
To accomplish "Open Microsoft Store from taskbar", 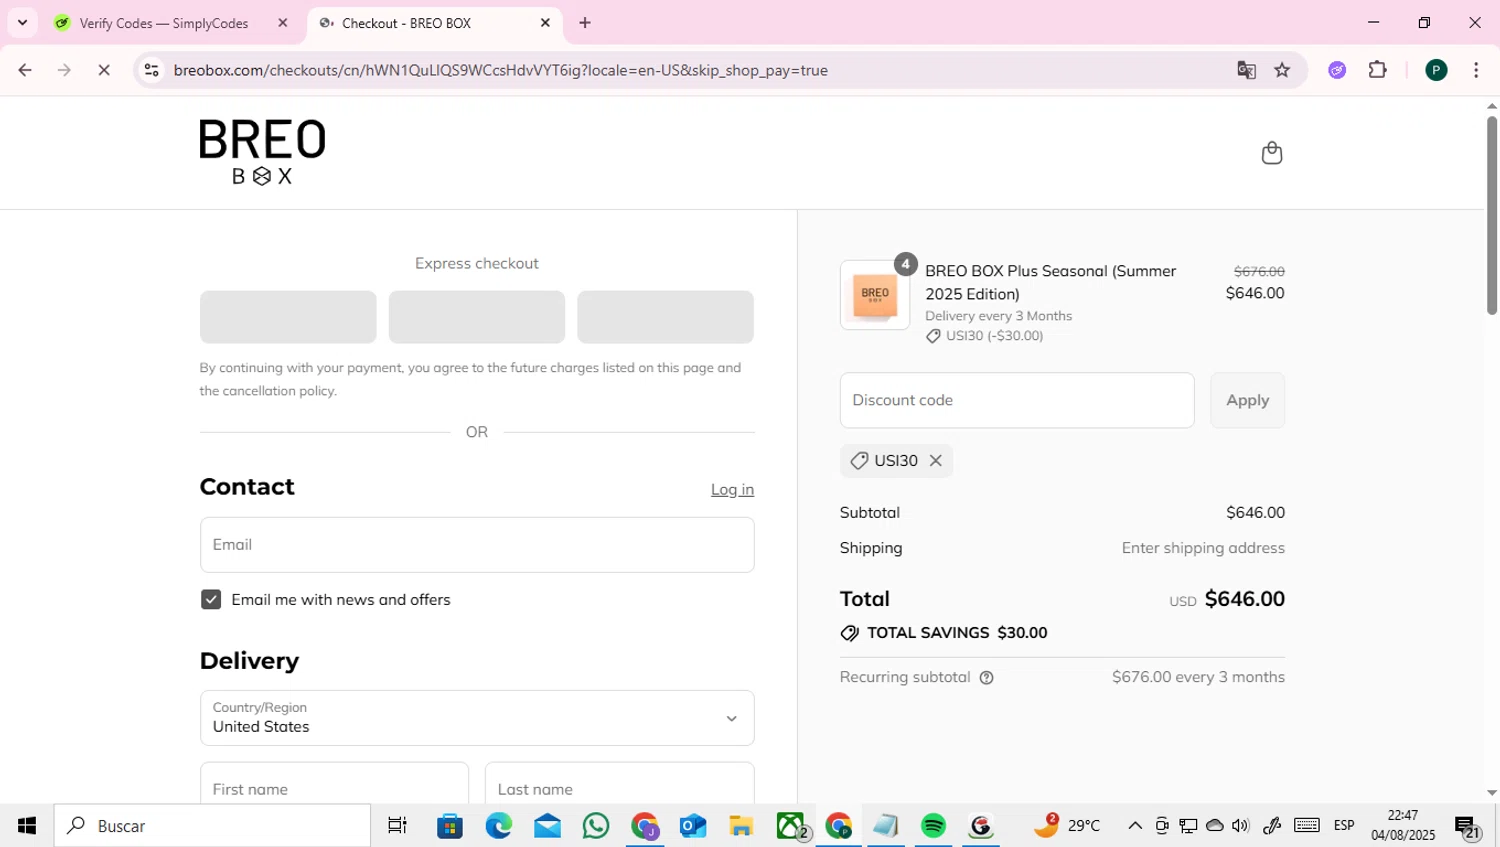I will [450, 825].
